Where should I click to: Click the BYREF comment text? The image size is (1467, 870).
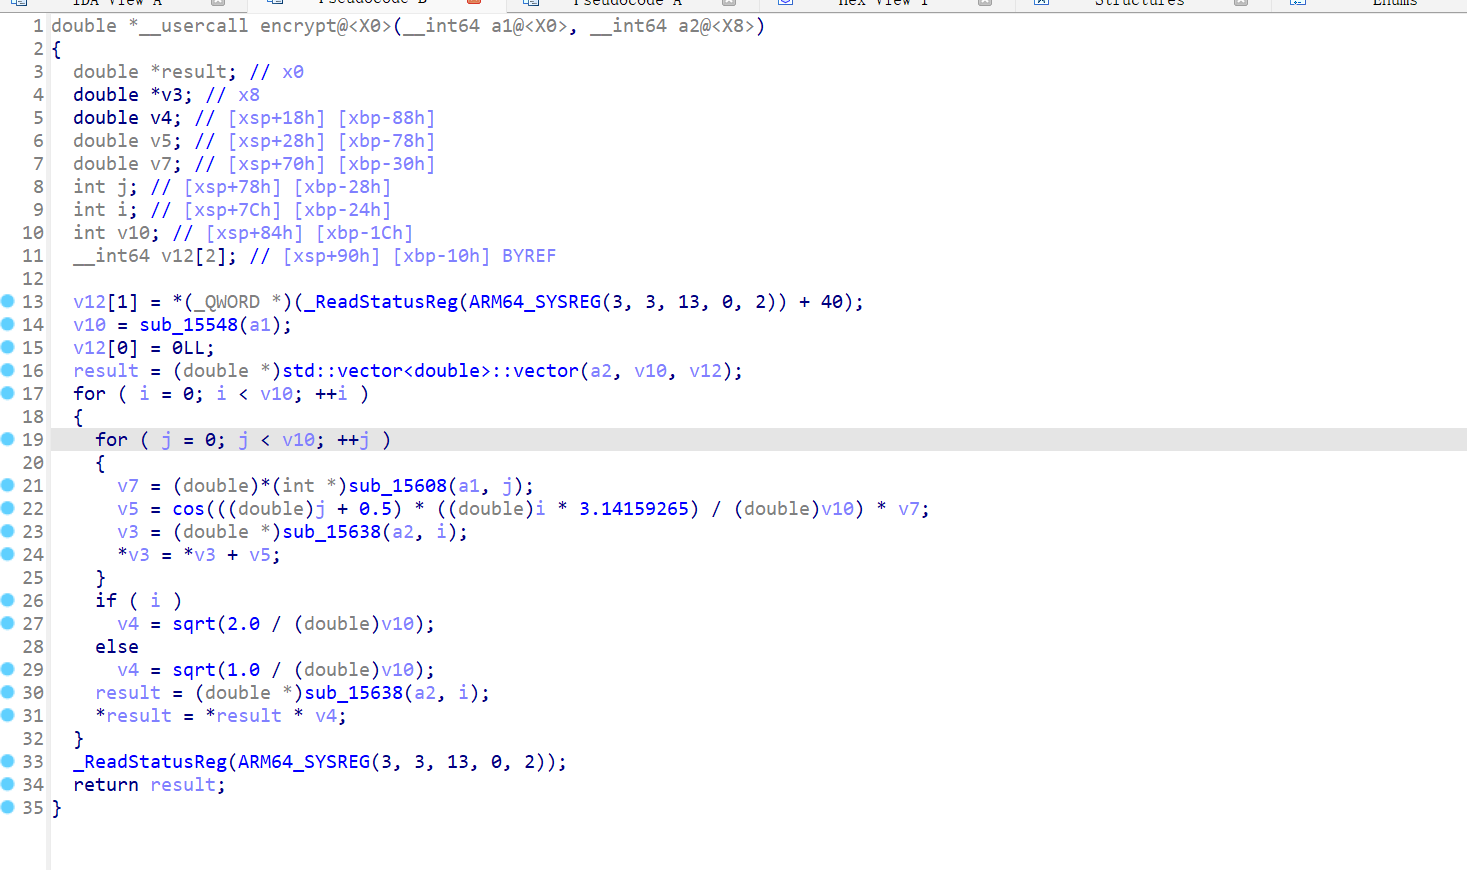tap(529, 256)
